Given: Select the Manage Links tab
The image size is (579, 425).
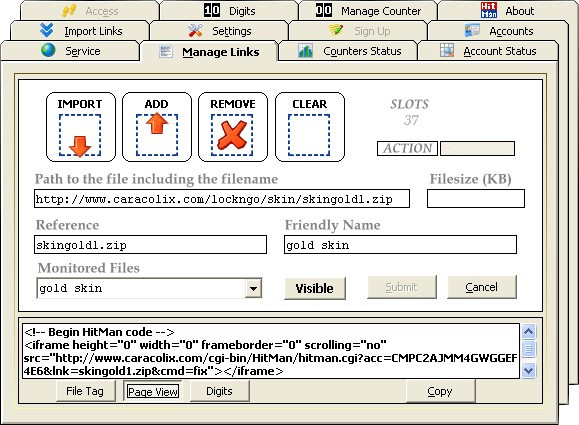Looking at the screenshot, I should pyautogui.click(x=209, y=52).
